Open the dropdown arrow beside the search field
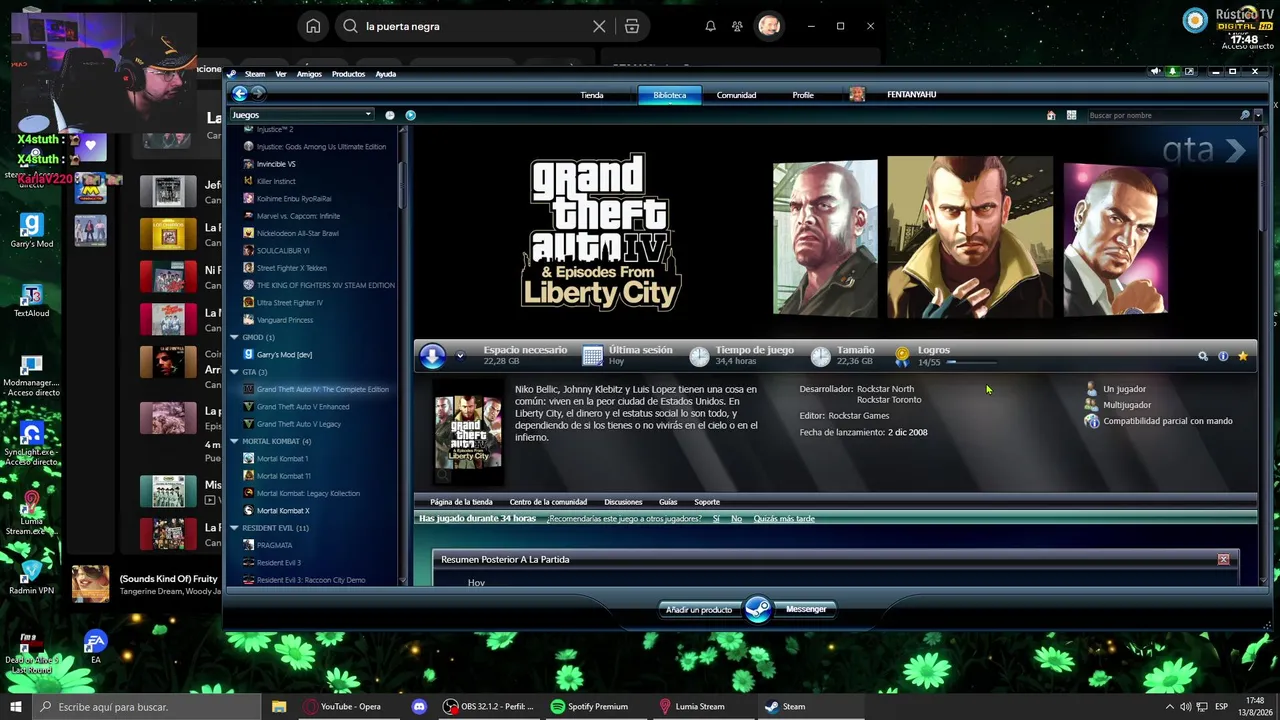Screen dimensions: 1280x720 click(1257, 115)
